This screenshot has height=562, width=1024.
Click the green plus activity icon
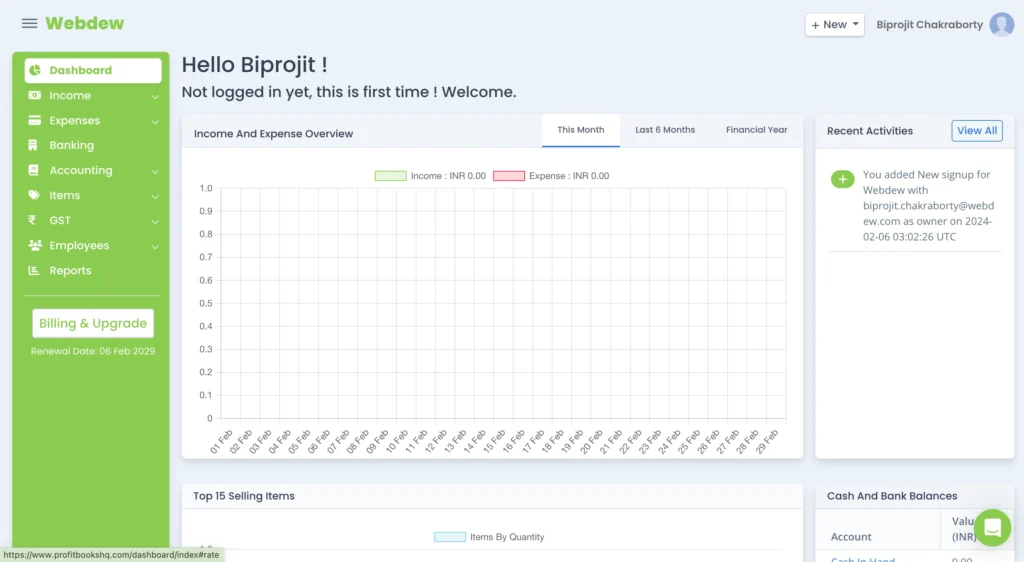tap(842, 179)
